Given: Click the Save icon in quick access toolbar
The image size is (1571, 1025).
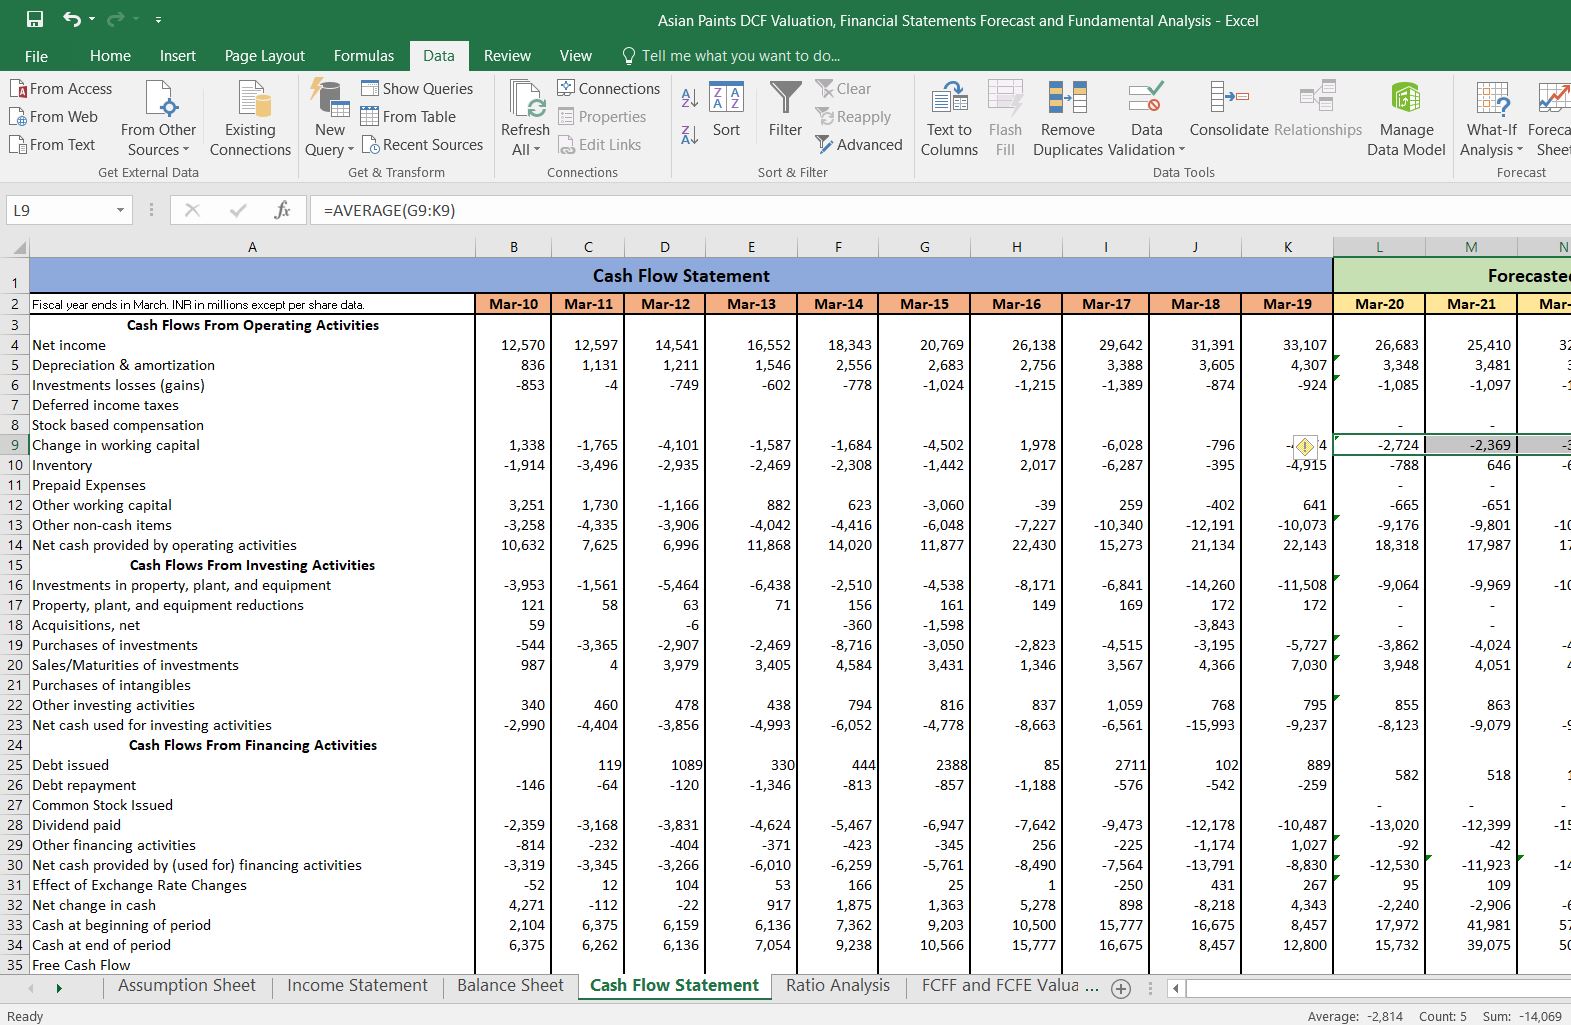Looking at the screenshot, I should (x=35, y=19).
